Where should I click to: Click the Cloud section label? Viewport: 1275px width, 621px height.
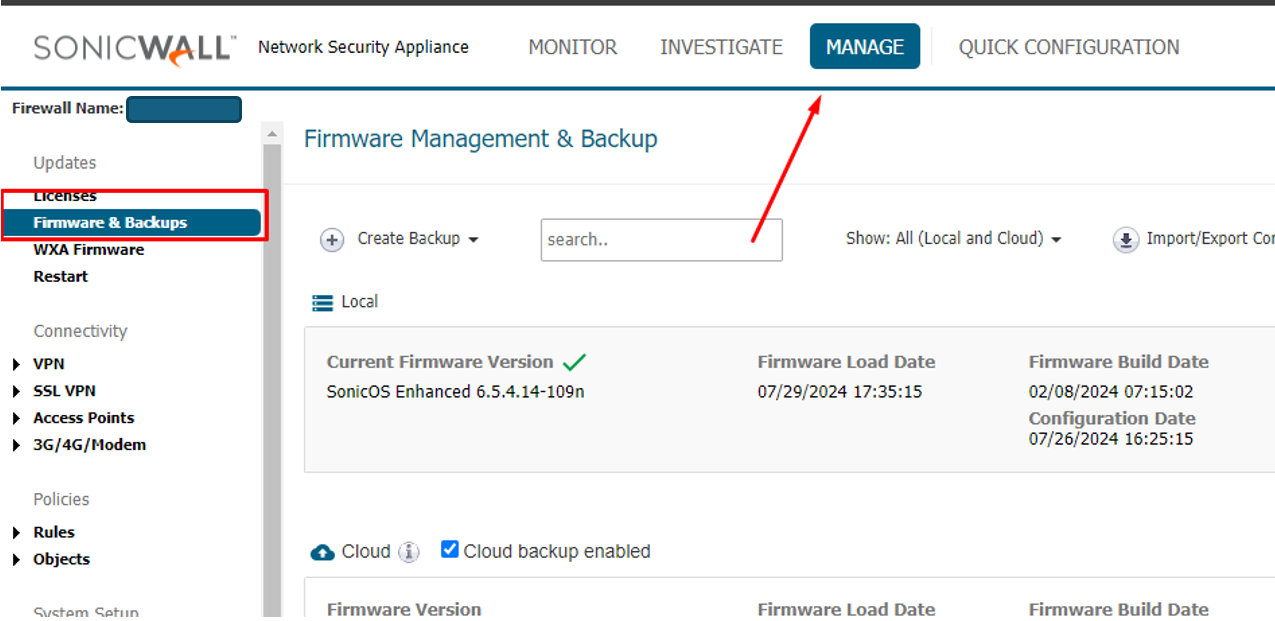point(366,552)
